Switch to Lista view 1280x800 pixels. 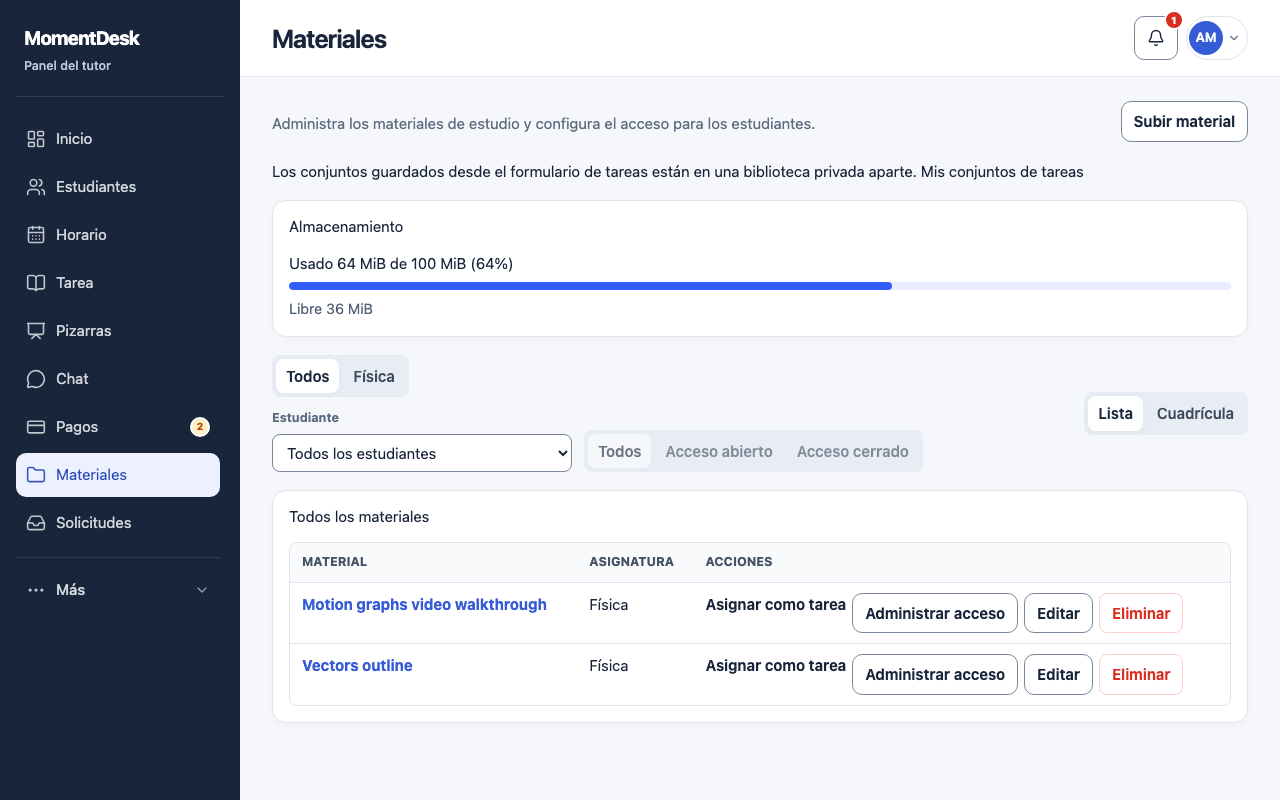pos(1115,414)
